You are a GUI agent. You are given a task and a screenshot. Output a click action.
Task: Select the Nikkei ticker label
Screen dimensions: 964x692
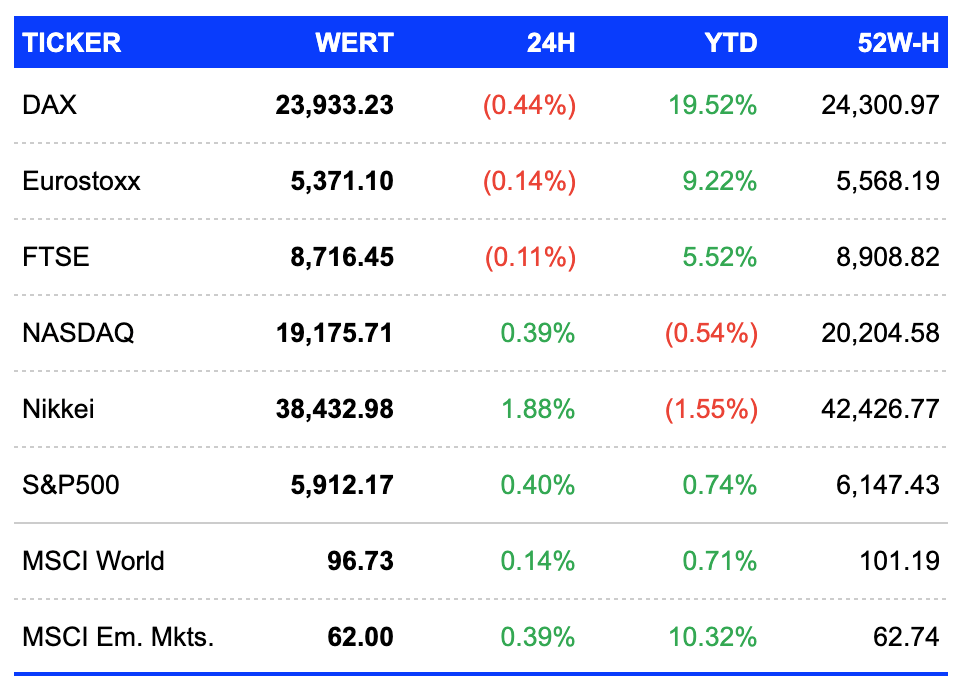(x=58, y=409)
